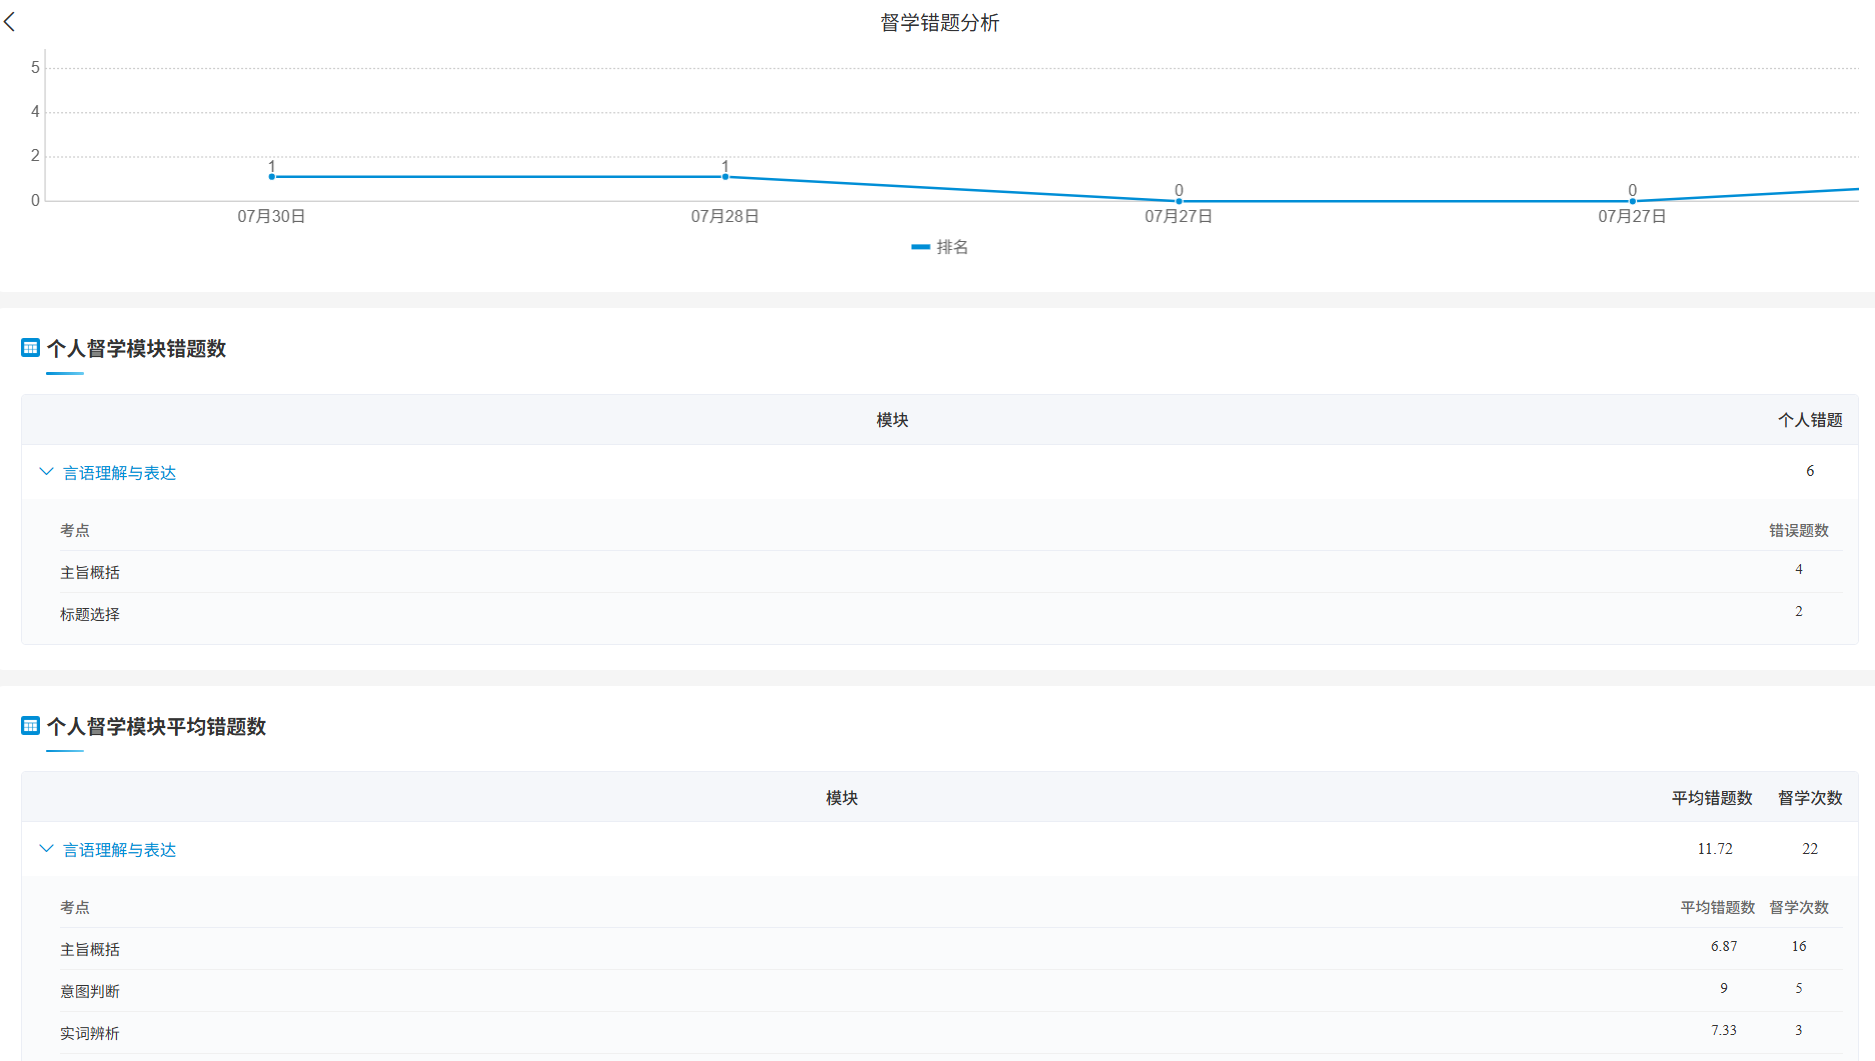Open 言语理解与表达 link in the 个人错题 table

pyautogui.click(x=119, y=473)
